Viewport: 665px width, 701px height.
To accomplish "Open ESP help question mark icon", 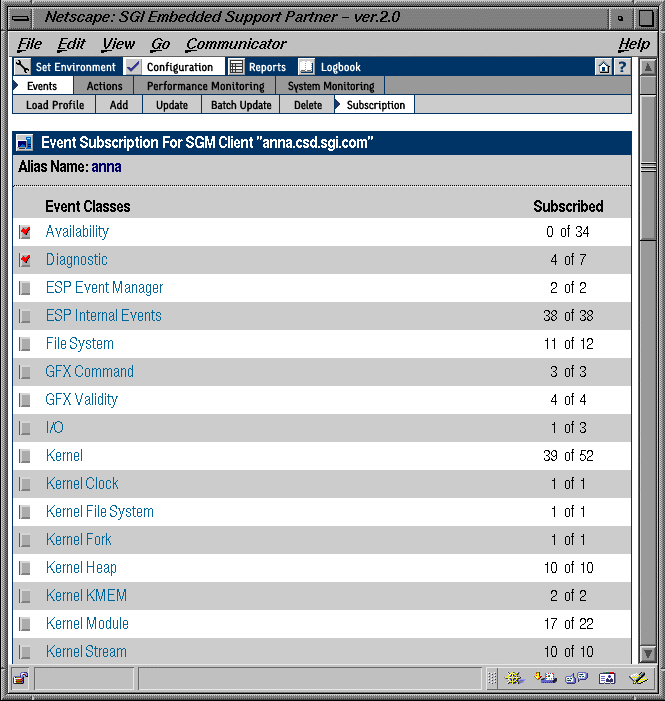I will coord(622,67).
